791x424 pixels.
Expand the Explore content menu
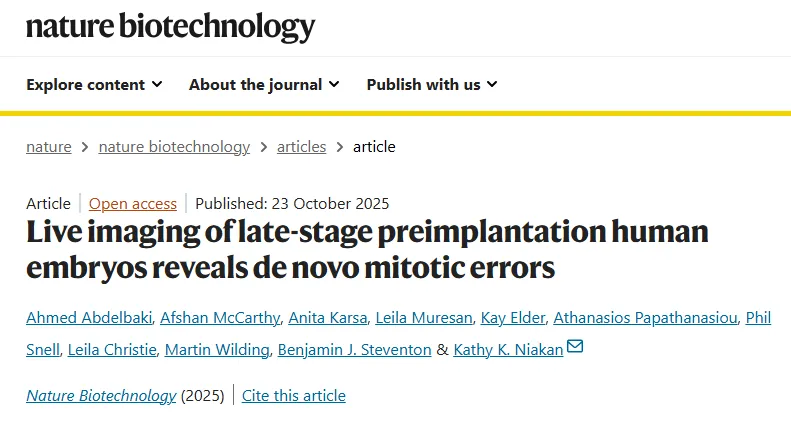pos(94,84)
